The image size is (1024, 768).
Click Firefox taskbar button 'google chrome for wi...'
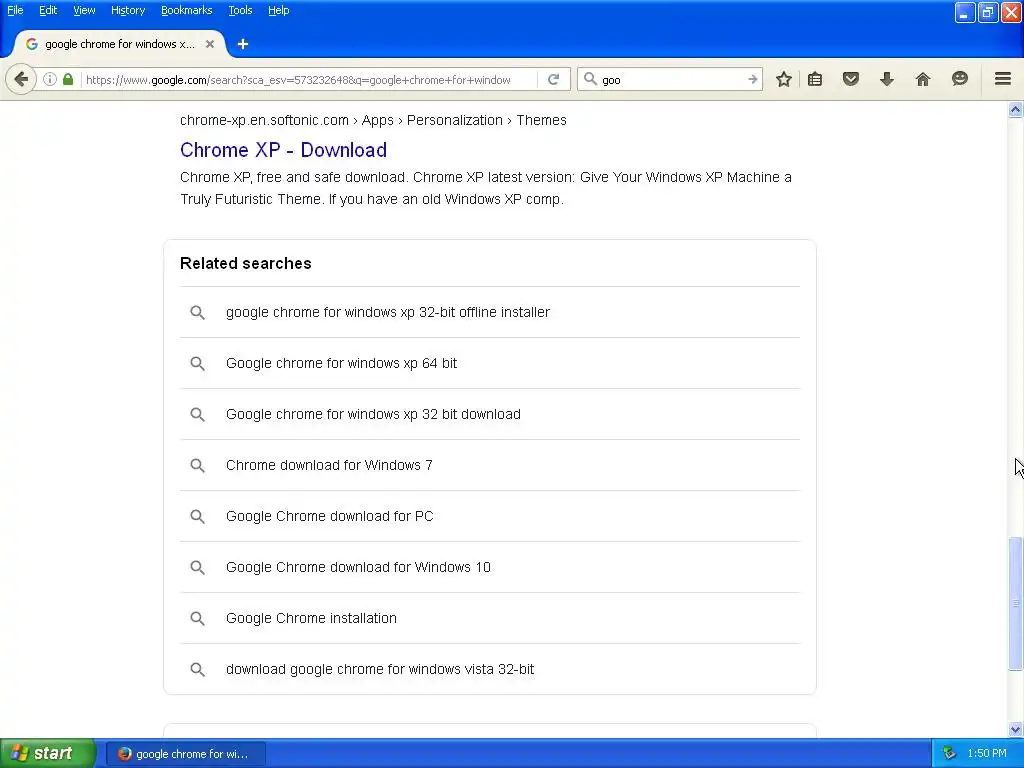(185, 754)
